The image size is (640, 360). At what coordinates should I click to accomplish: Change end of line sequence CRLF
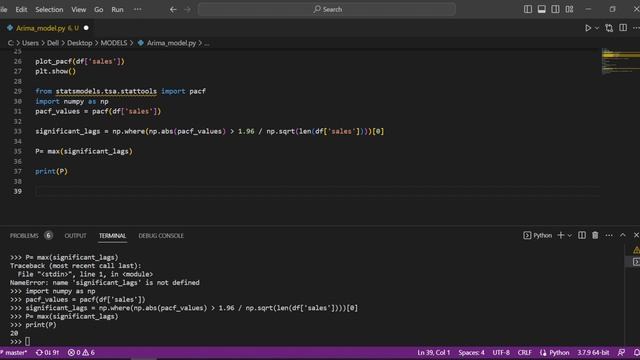click(524, 352)
